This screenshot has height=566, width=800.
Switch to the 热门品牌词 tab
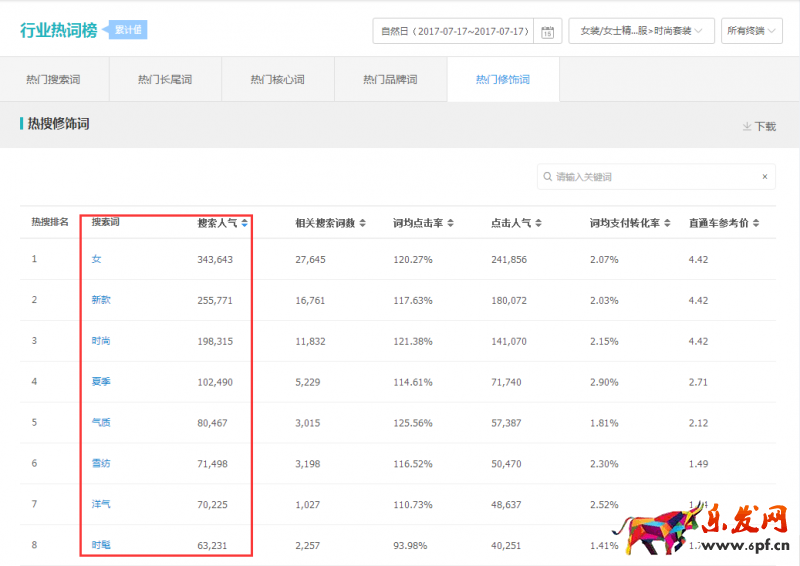[390, 80]
